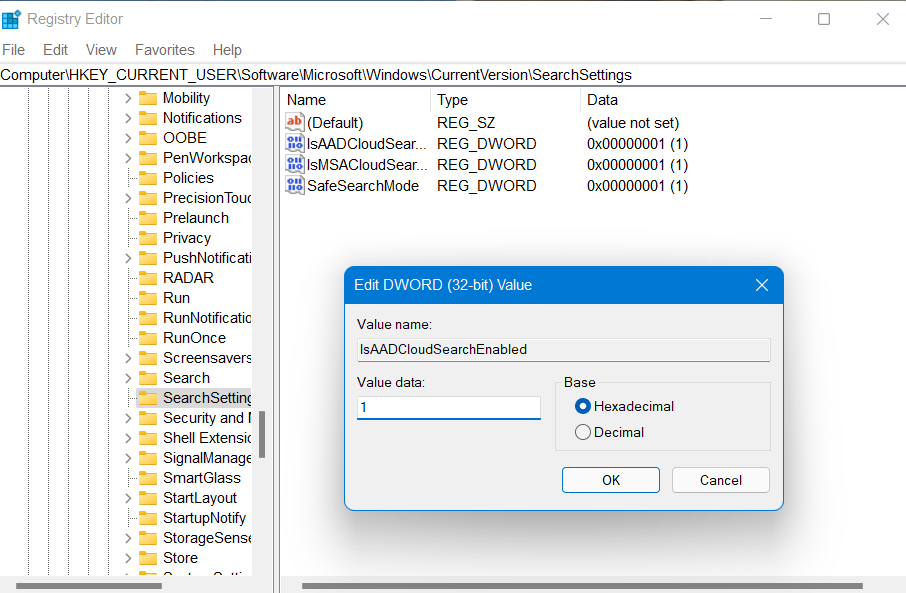The image size is (906, 593).
Task: Select the IsAADCloudSearchEnabled DWORD icon
Action: click(295, 144)
